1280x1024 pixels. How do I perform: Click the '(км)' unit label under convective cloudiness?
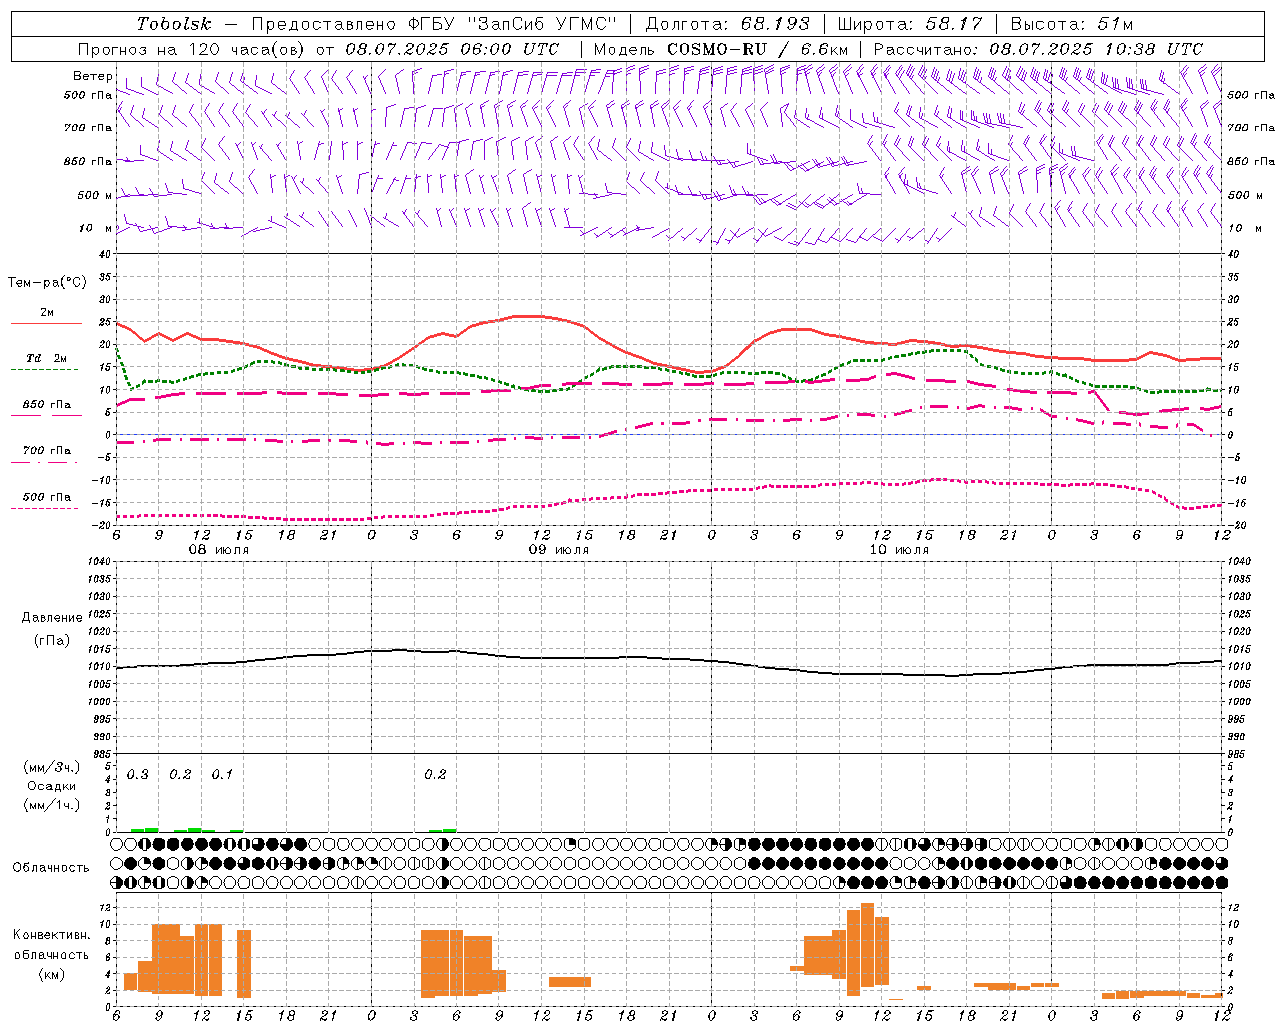pyautogui.click(x=52, y=974)
